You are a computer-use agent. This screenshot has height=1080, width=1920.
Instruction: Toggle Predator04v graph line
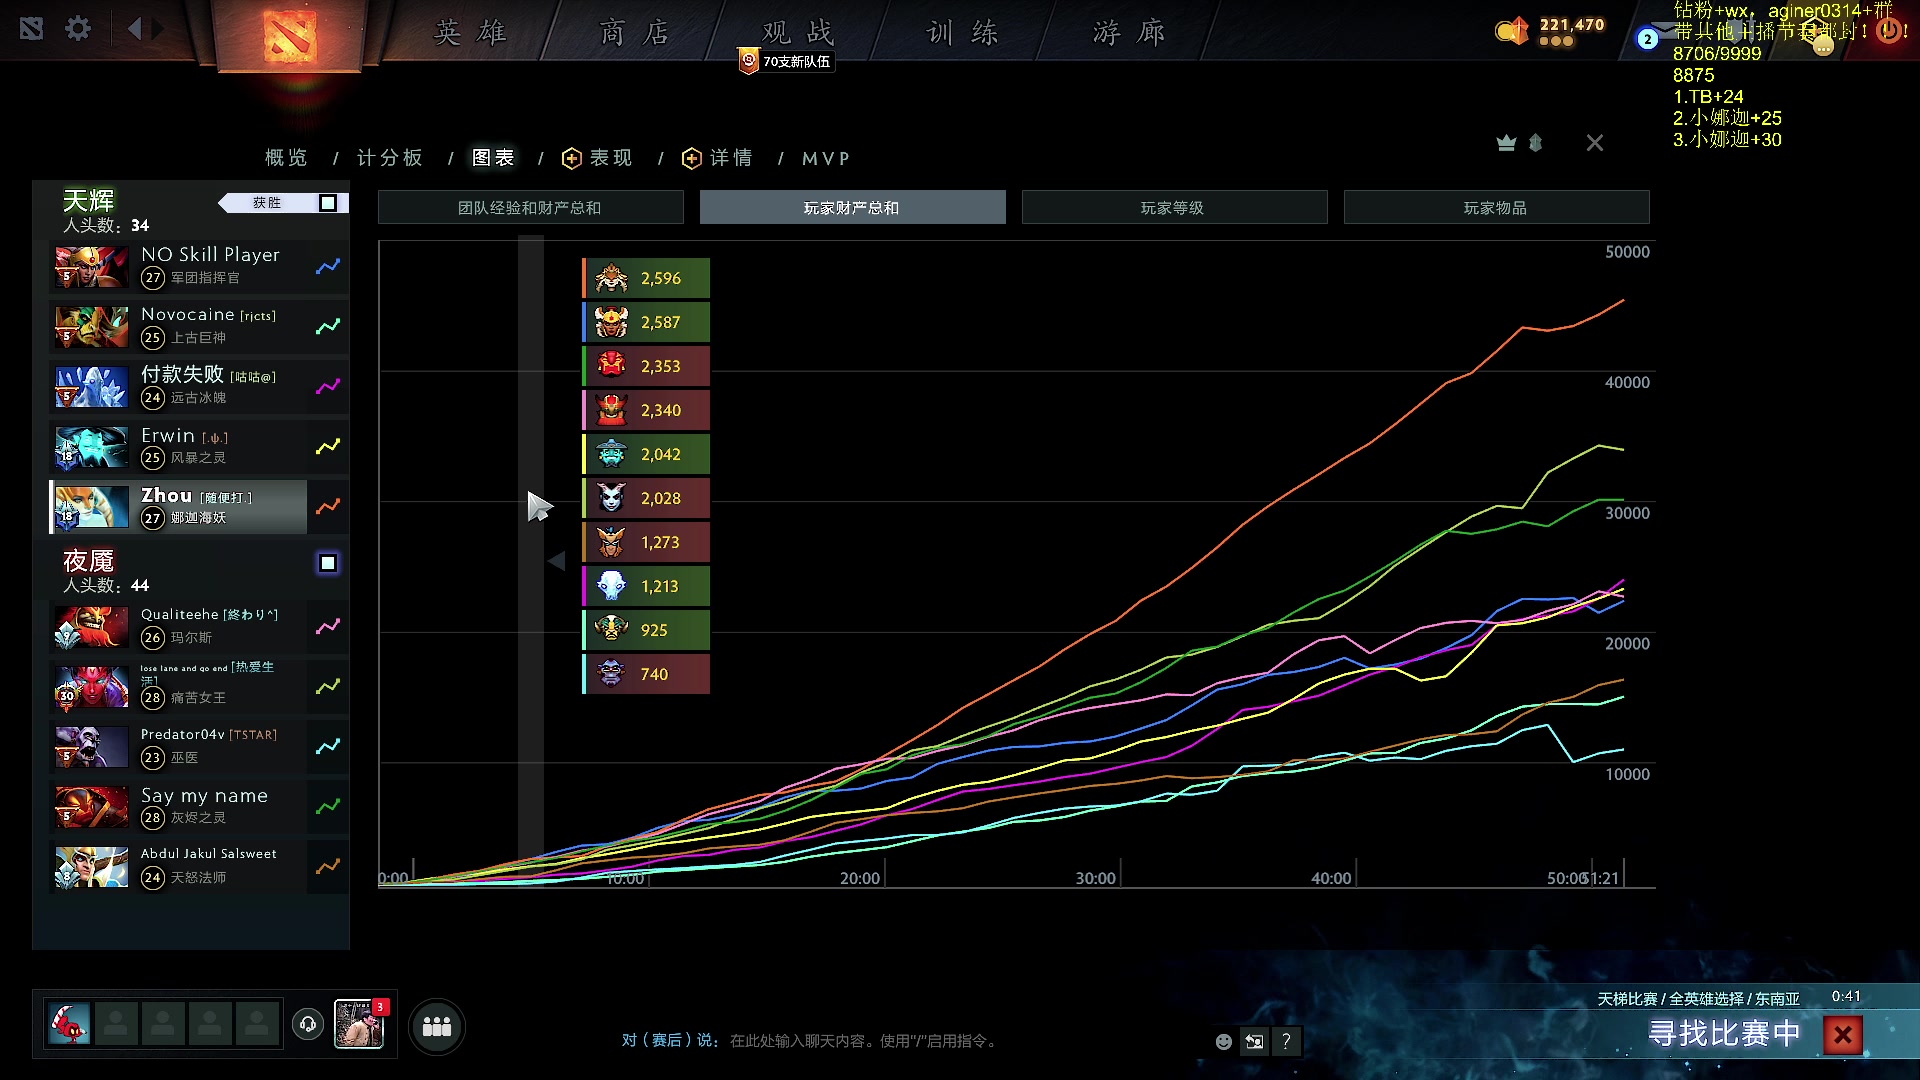[328, 747]
